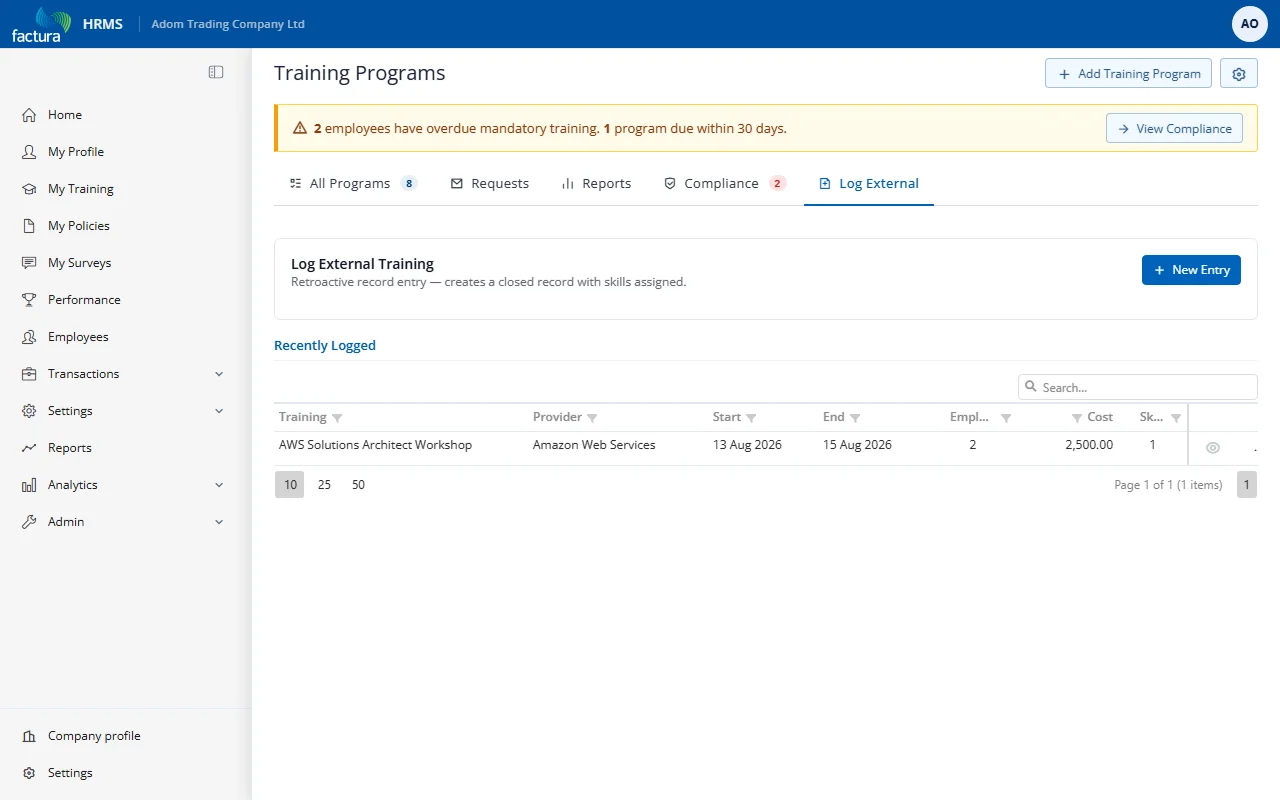Image resolution: width=1280 pixels, height=800 pixels.
Task: Filter the Skills column
Action: 1176,418
